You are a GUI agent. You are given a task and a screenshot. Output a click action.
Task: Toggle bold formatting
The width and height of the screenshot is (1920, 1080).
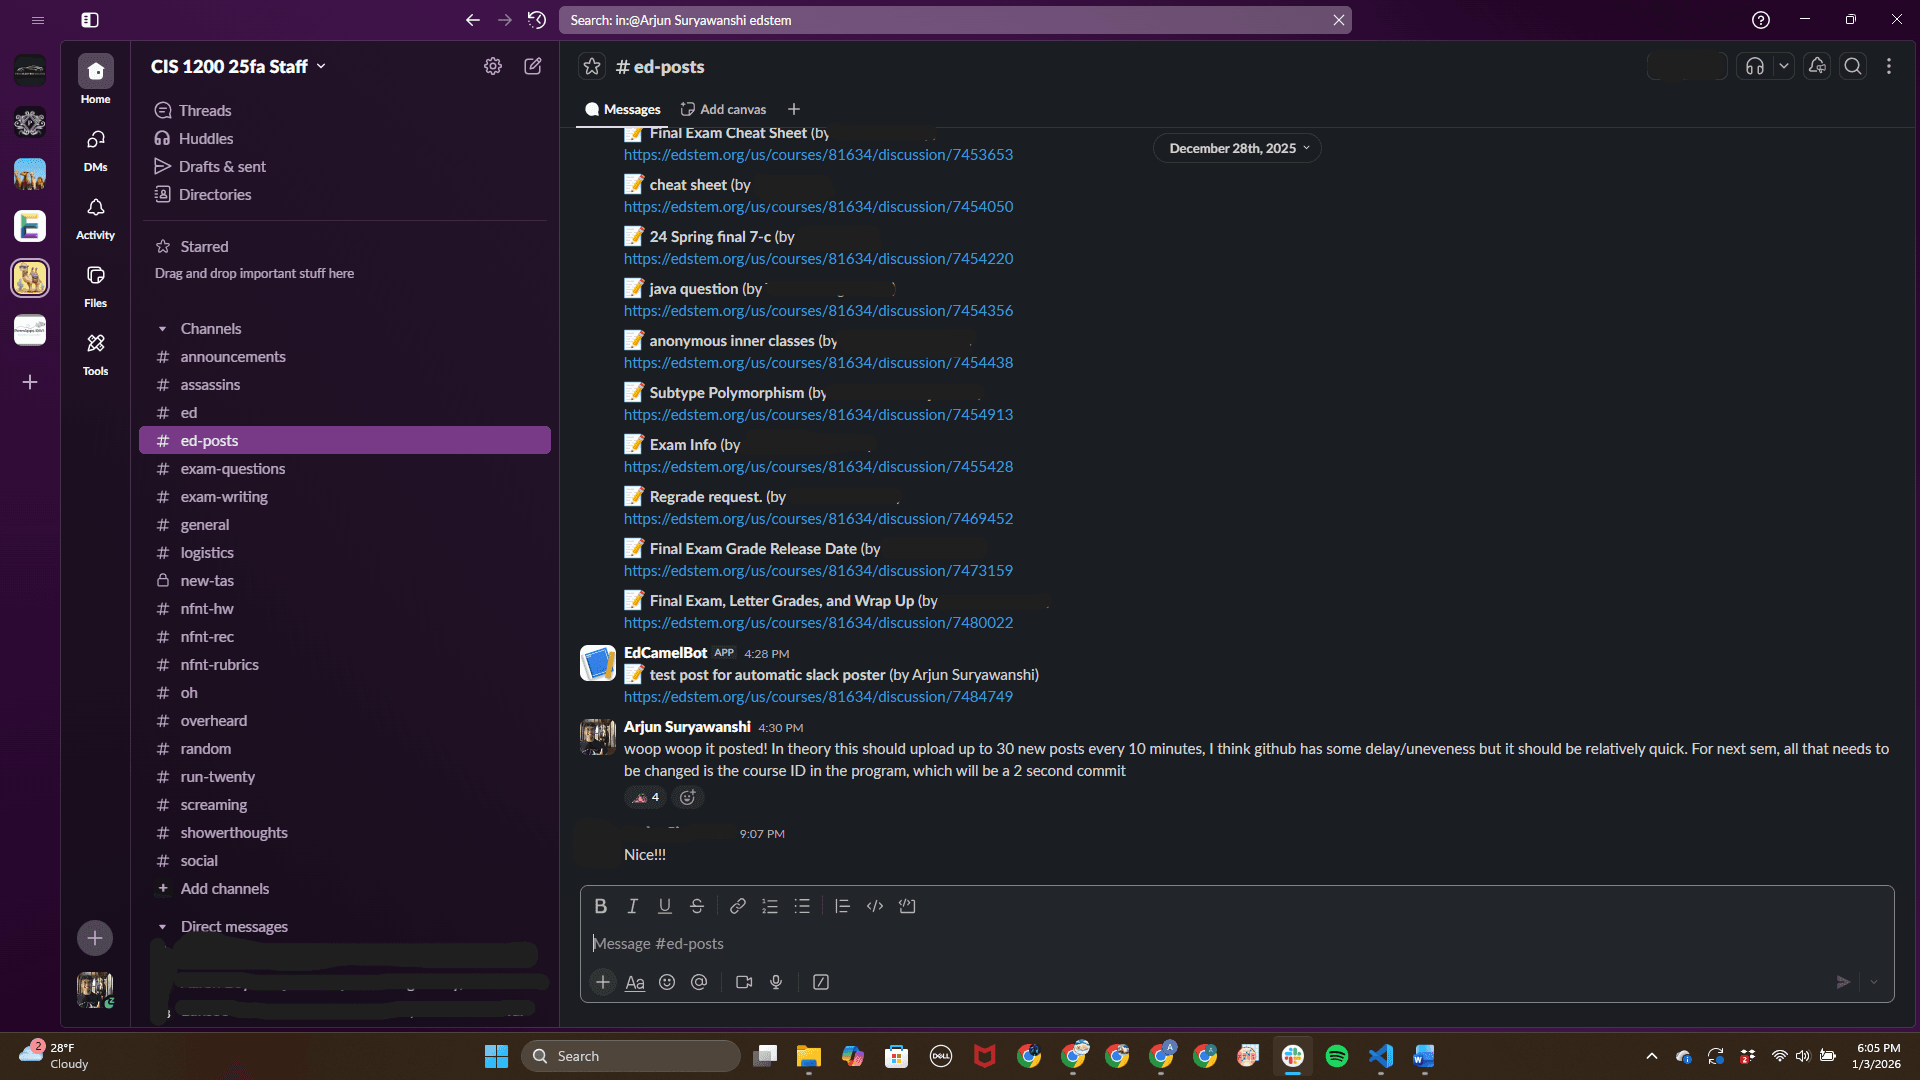[600, 906]
